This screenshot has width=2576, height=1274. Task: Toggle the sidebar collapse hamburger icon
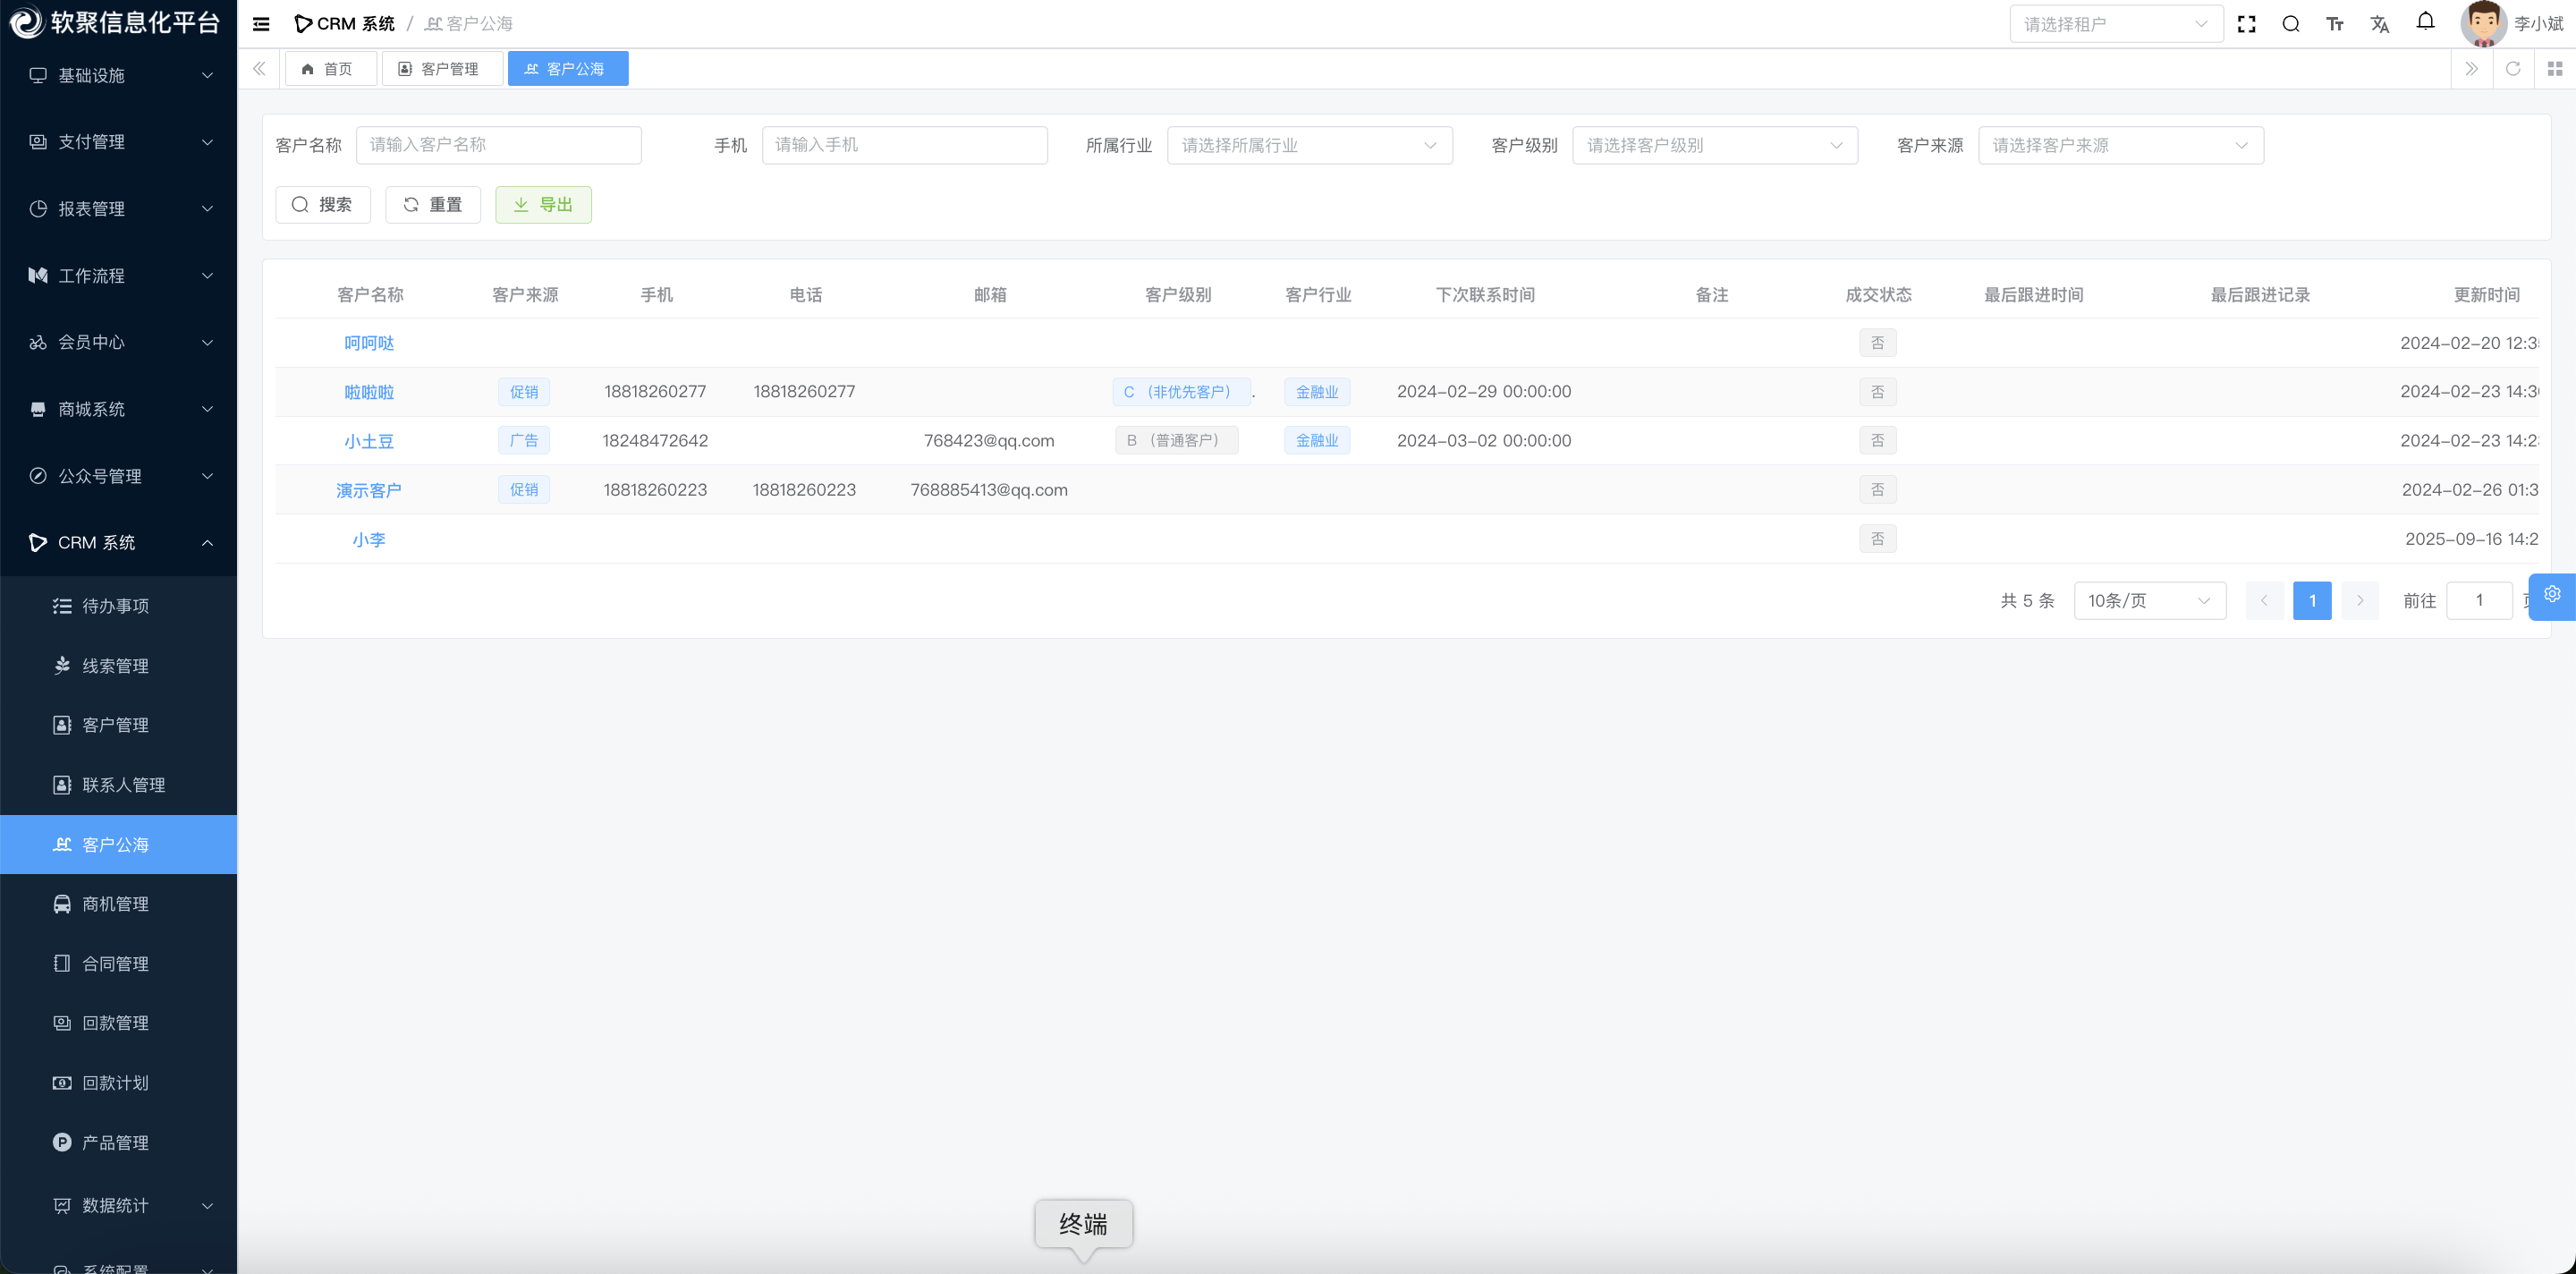pyautogui.click(x=261, y=24)
